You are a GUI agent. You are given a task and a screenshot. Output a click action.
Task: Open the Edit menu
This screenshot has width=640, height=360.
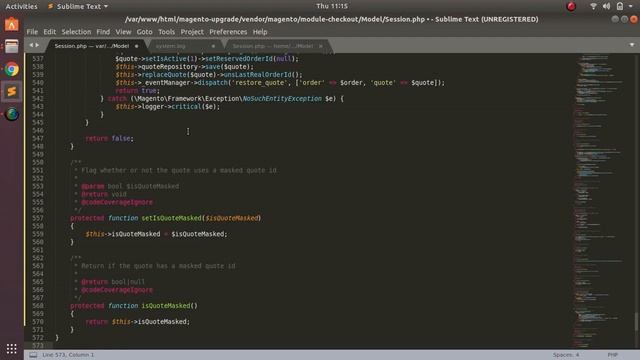pos(49,32)
